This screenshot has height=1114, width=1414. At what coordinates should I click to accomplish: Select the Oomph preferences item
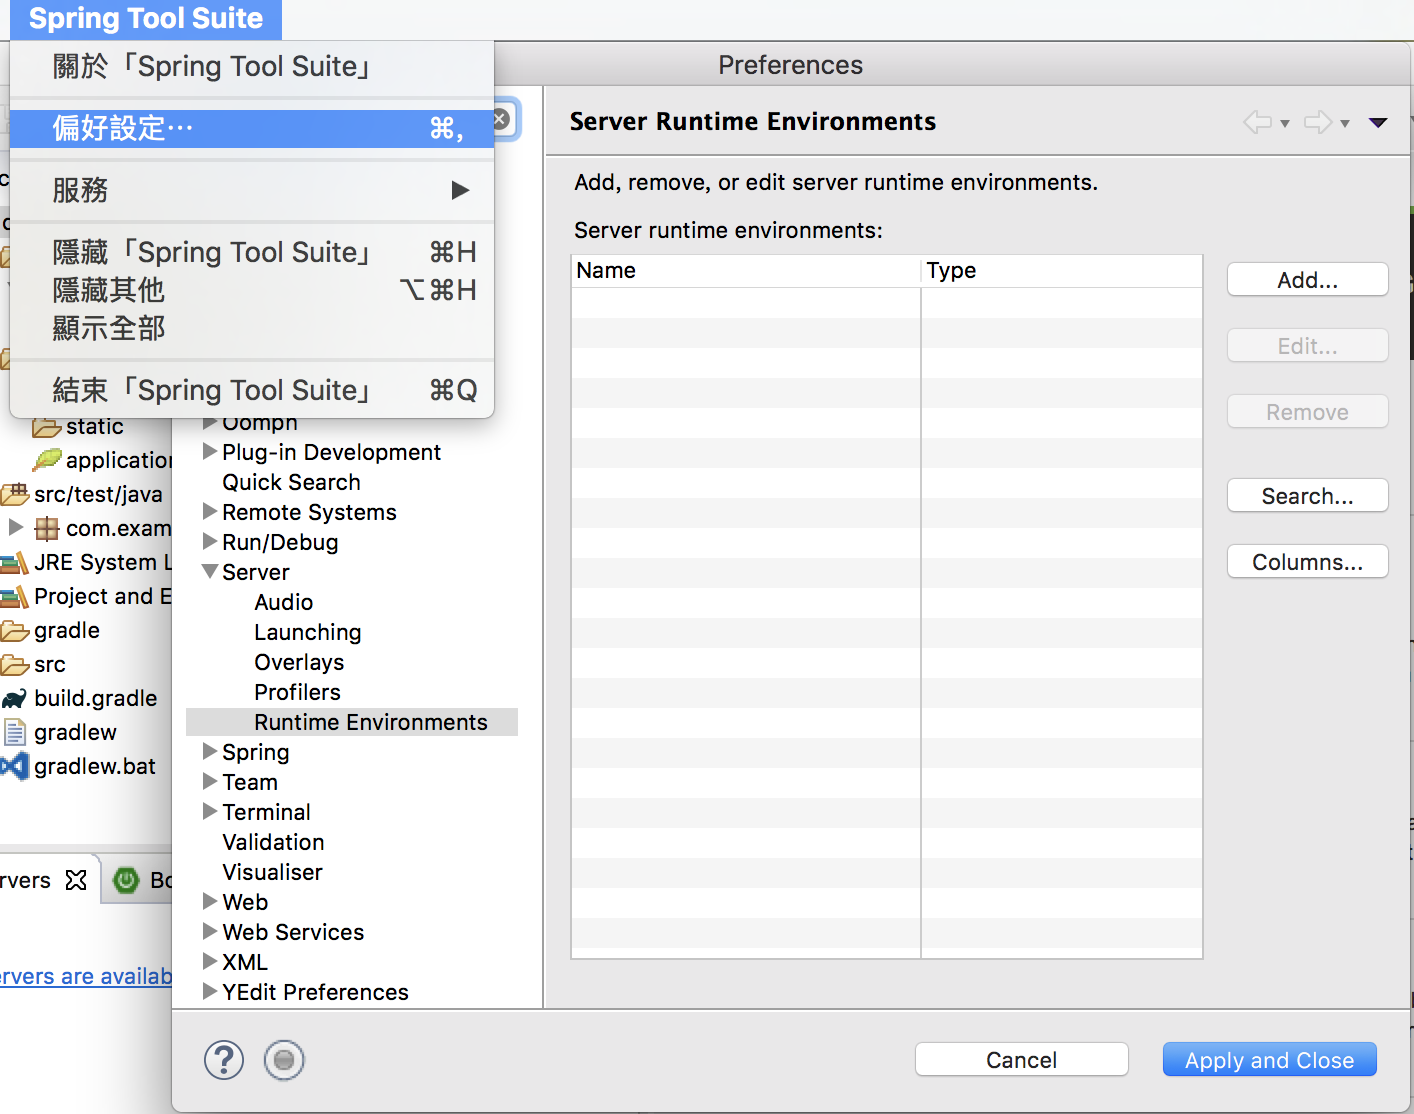click(x=260, y=424)
